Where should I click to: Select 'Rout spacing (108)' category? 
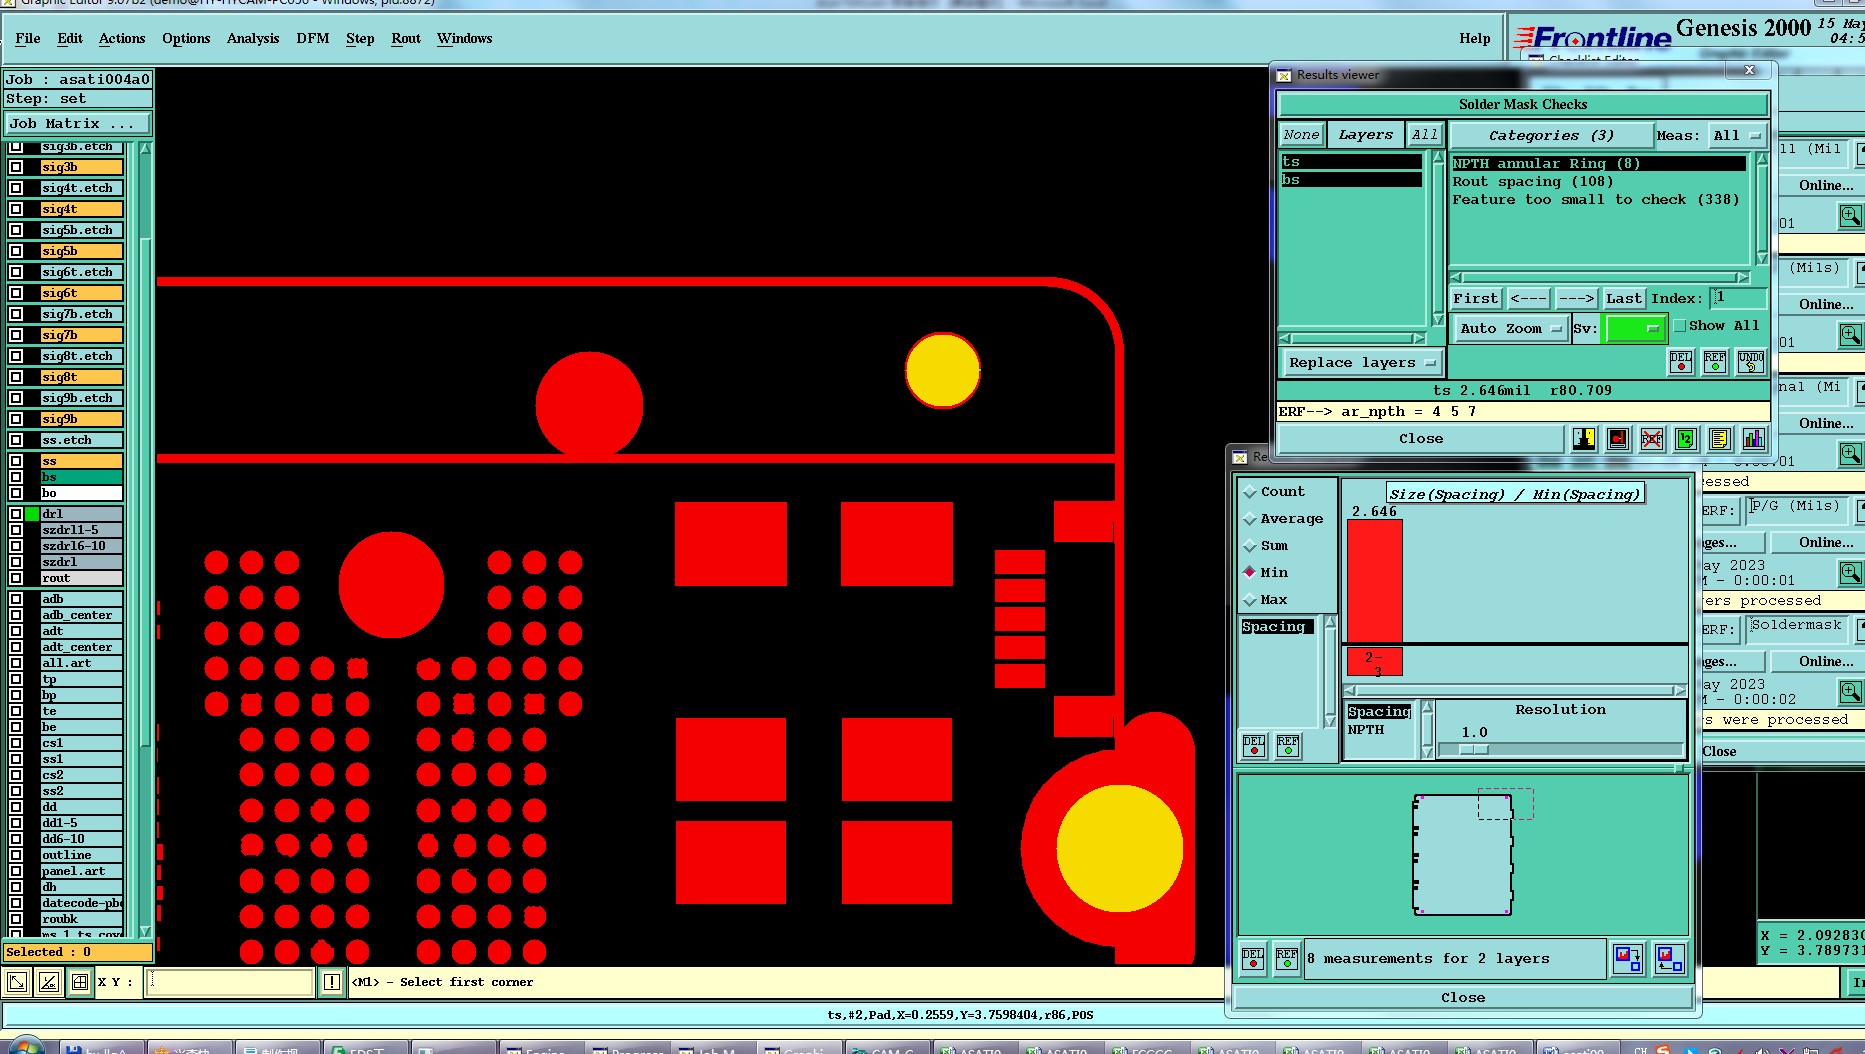coord(1532,182)
